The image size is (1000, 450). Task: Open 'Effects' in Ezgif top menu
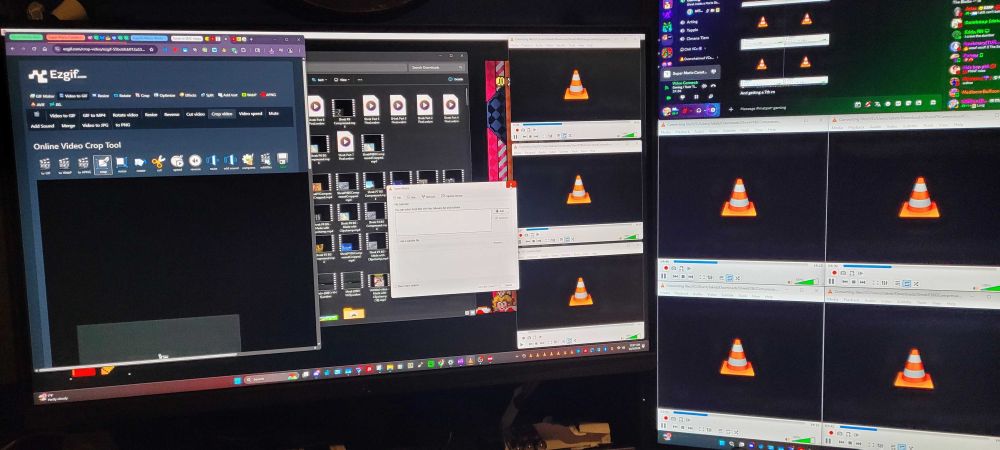[x=188, y=95]
